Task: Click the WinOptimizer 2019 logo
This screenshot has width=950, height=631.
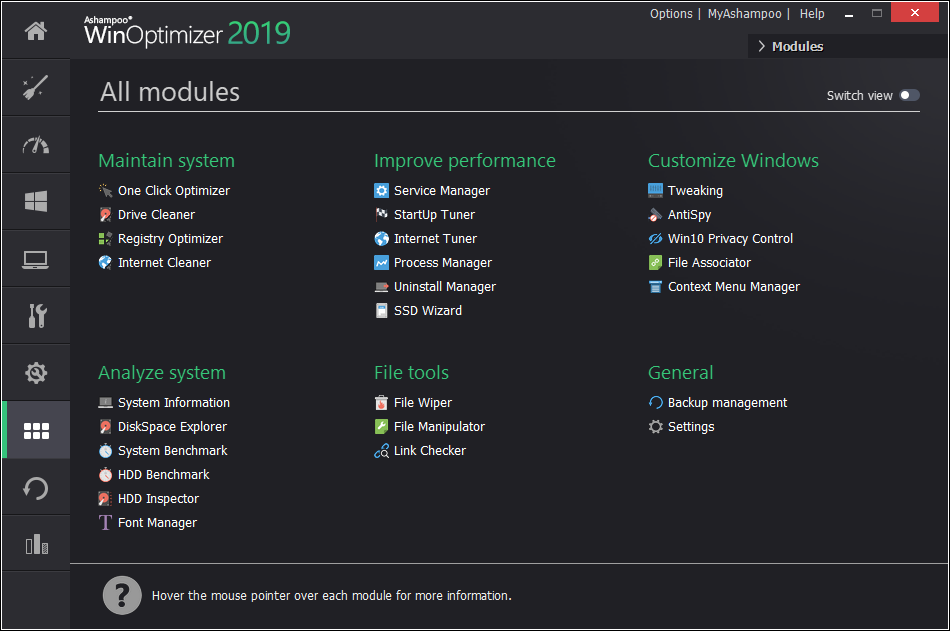Action: click(187, 32)
